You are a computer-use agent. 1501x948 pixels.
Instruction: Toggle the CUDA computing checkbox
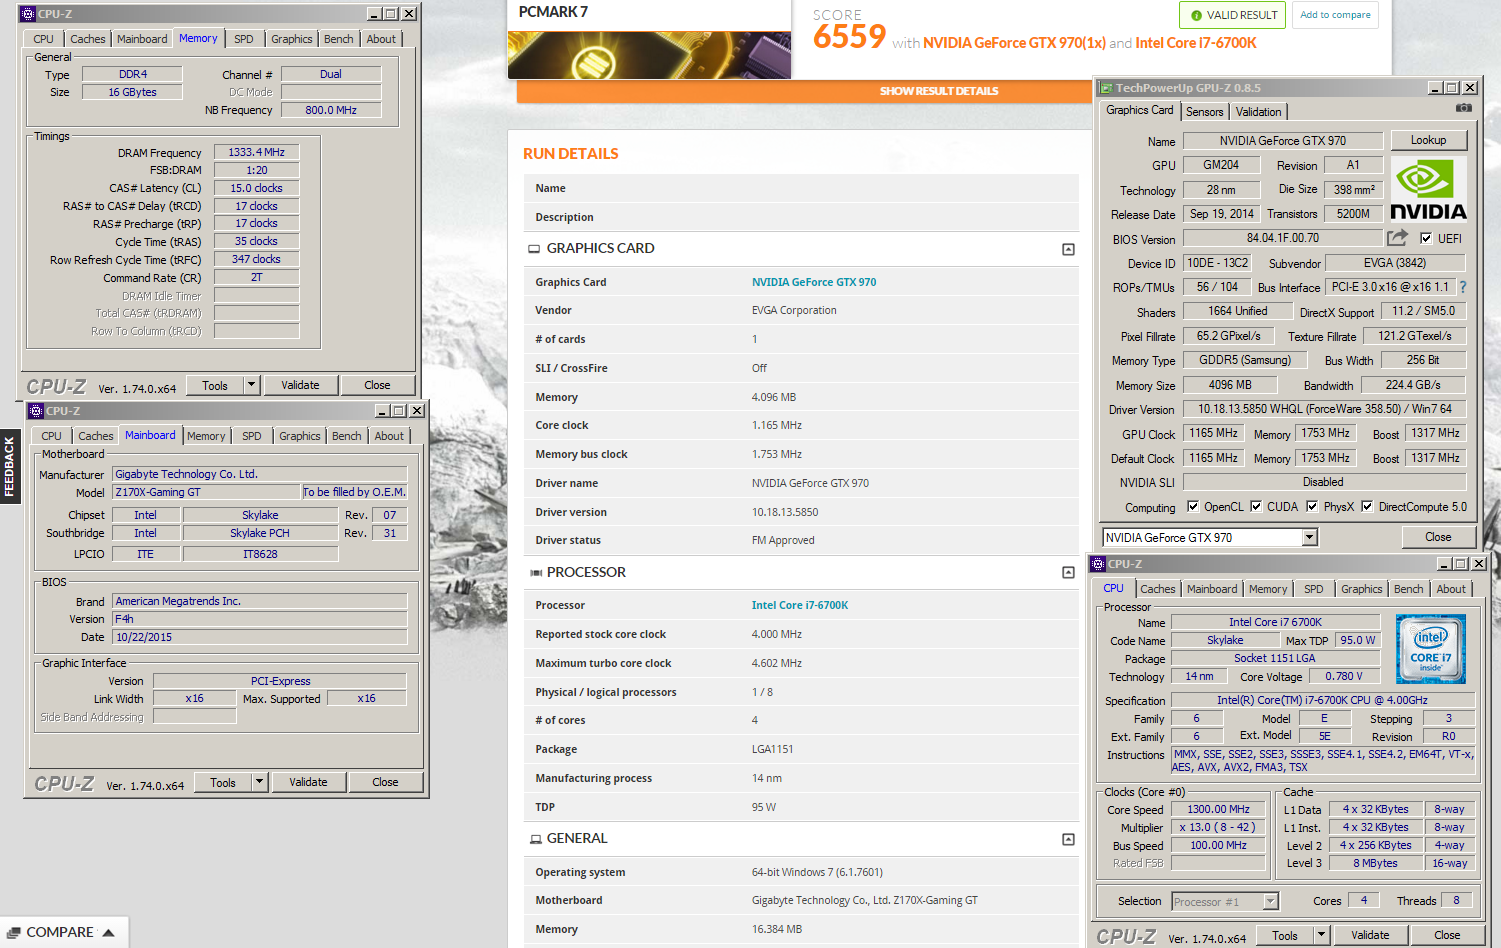click(1256, 506)
